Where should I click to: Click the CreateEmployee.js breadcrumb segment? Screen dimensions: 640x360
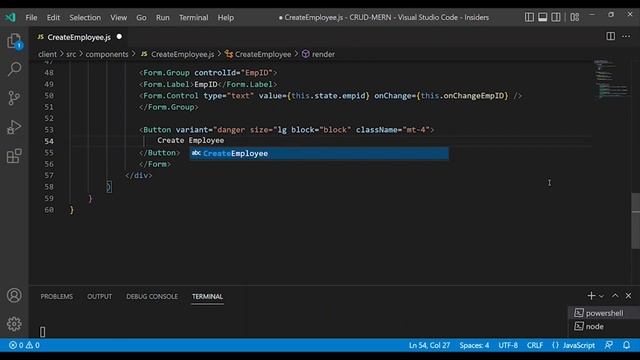coord(178,54)
